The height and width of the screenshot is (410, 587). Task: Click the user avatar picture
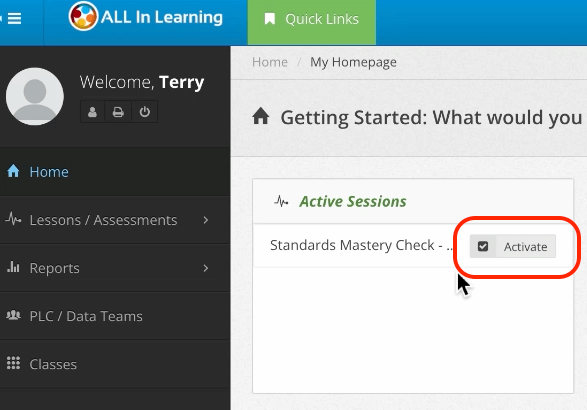35,96
